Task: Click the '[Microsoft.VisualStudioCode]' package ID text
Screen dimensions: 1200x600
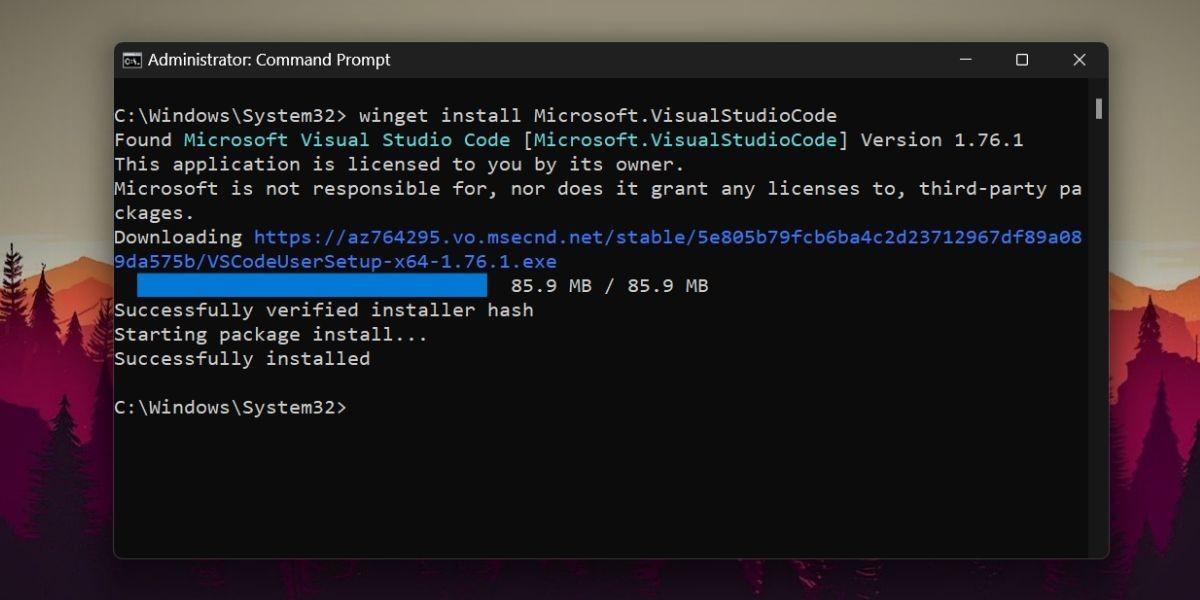Action: coord(685,140)
